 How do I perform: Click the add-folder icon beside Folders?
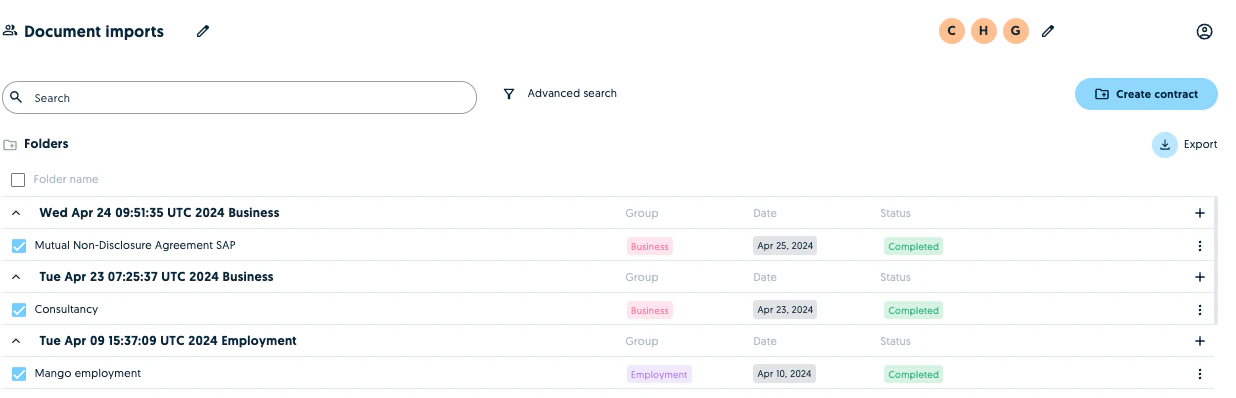pyautogui.click(x=10, y=144)
